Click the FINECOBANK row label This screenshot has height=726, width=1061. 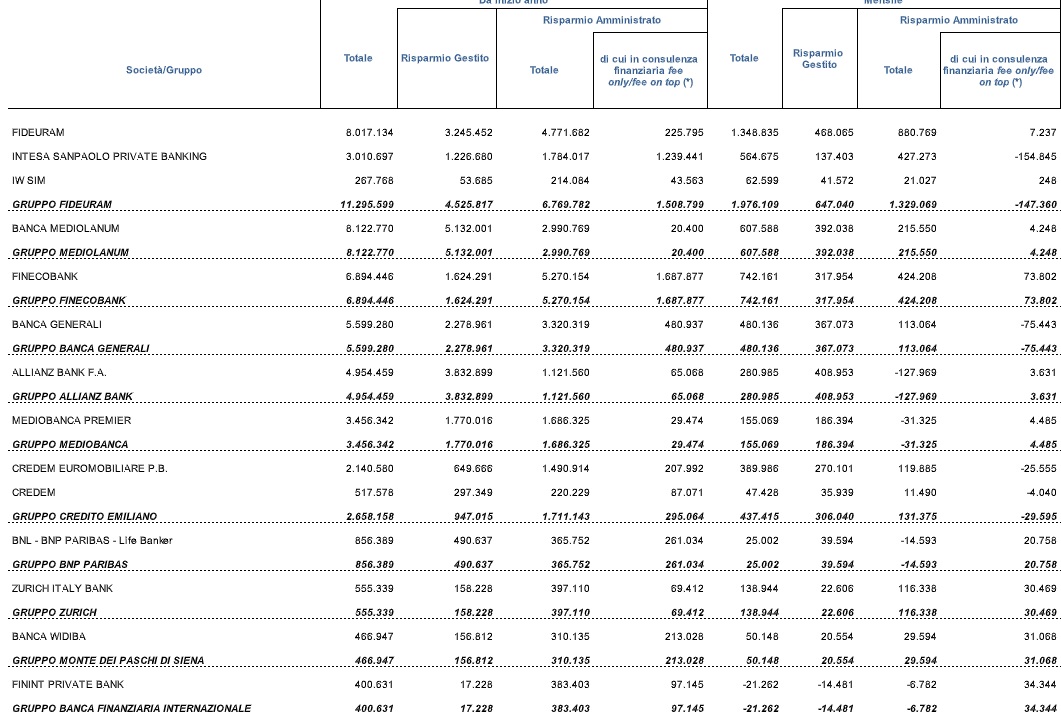tap(45, 277)
